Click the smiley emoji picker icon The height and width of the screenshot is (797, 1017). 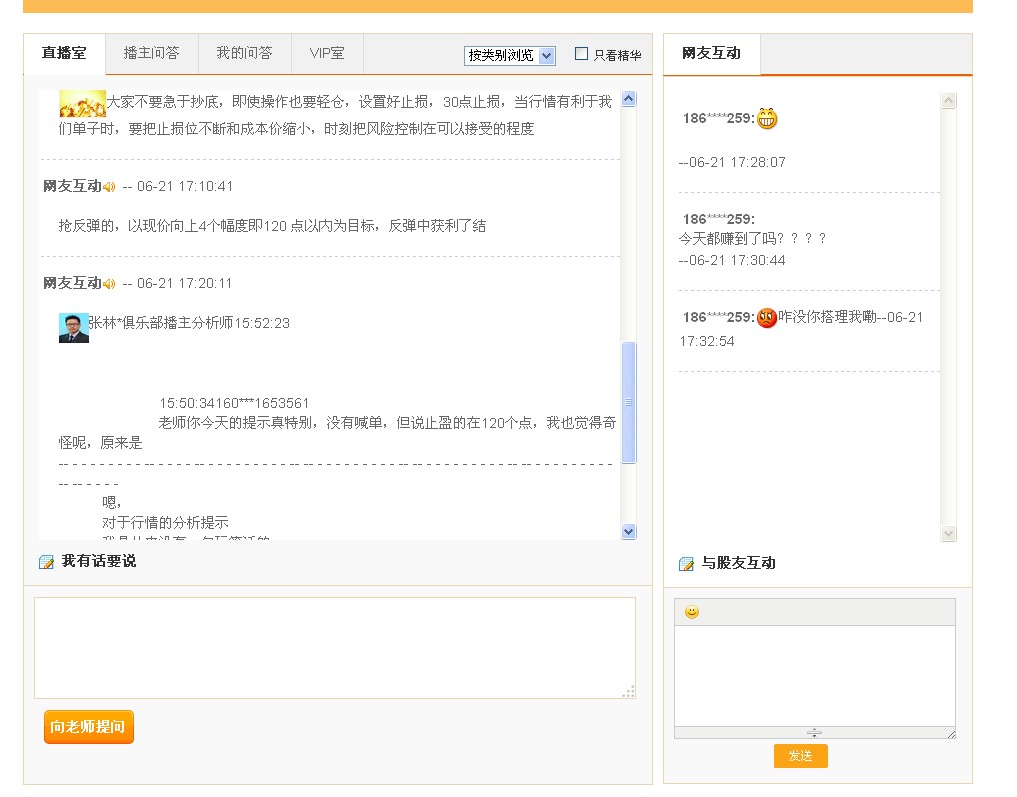tap(692, 612)
